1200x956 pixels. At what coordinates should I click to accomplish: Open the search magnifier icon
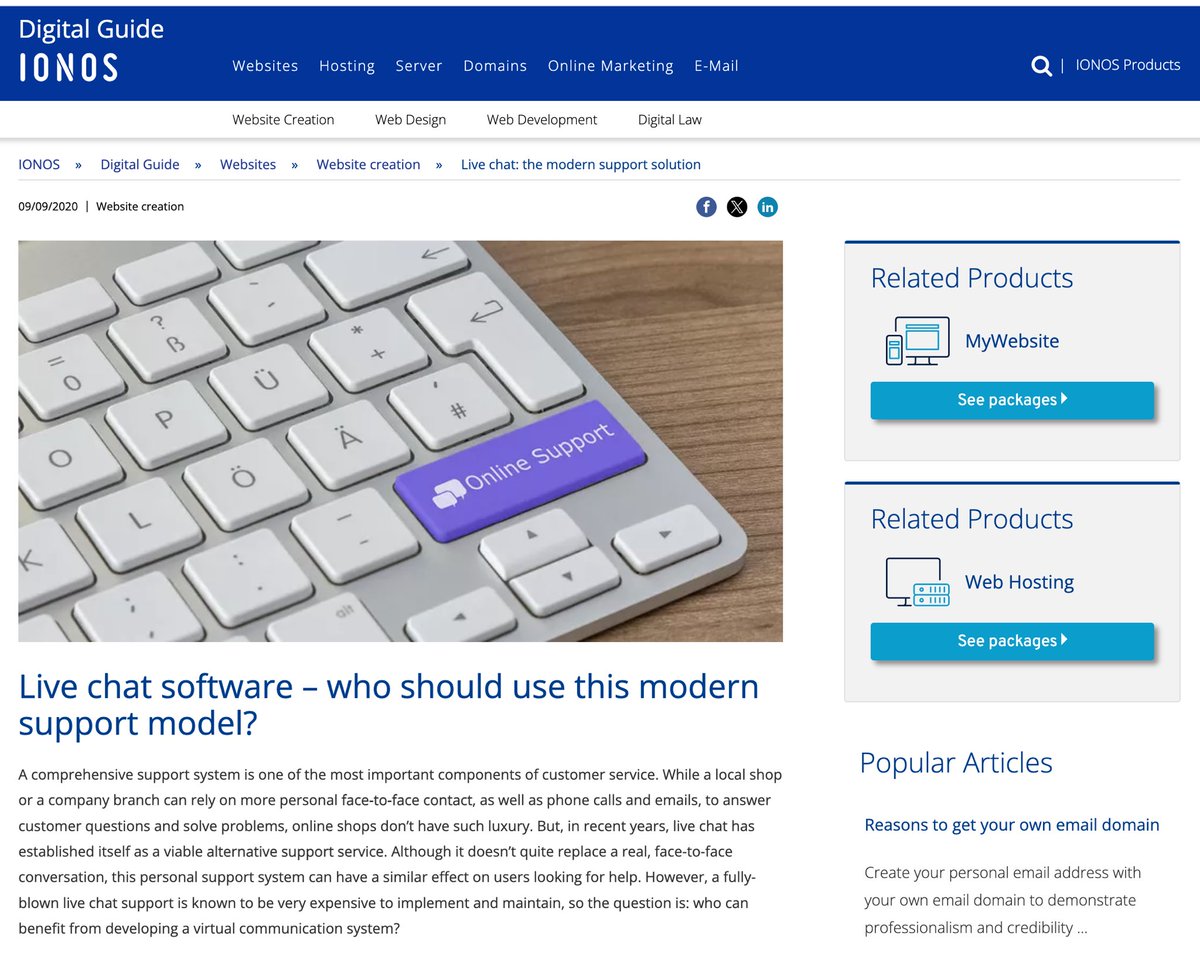[1041, 66]
